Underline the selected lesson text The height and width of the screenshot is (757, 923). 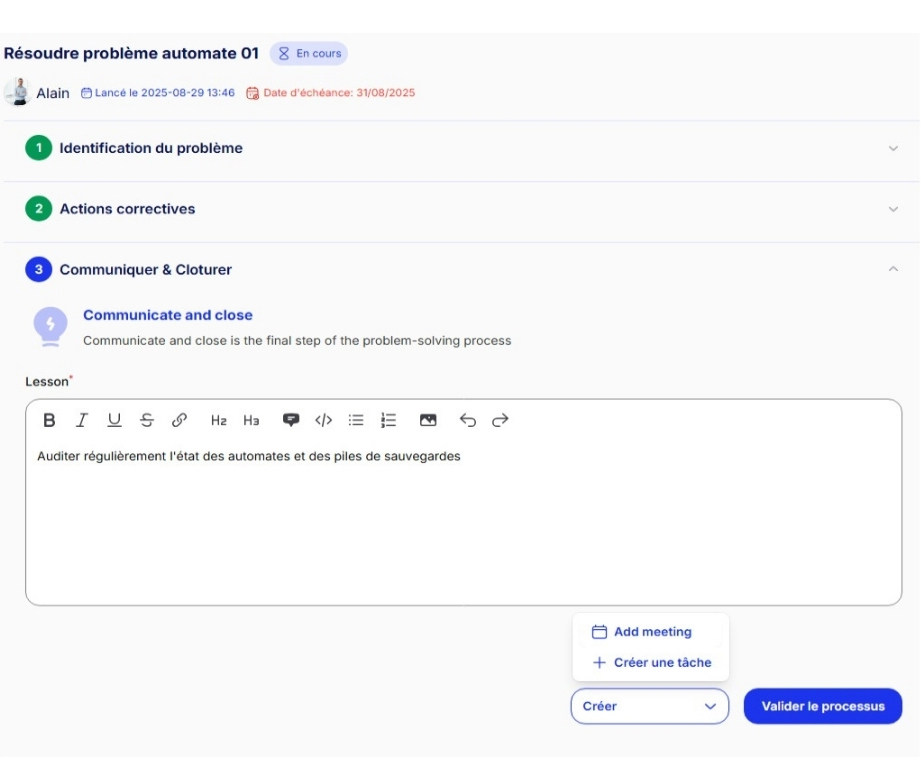(x=114, y=421)
